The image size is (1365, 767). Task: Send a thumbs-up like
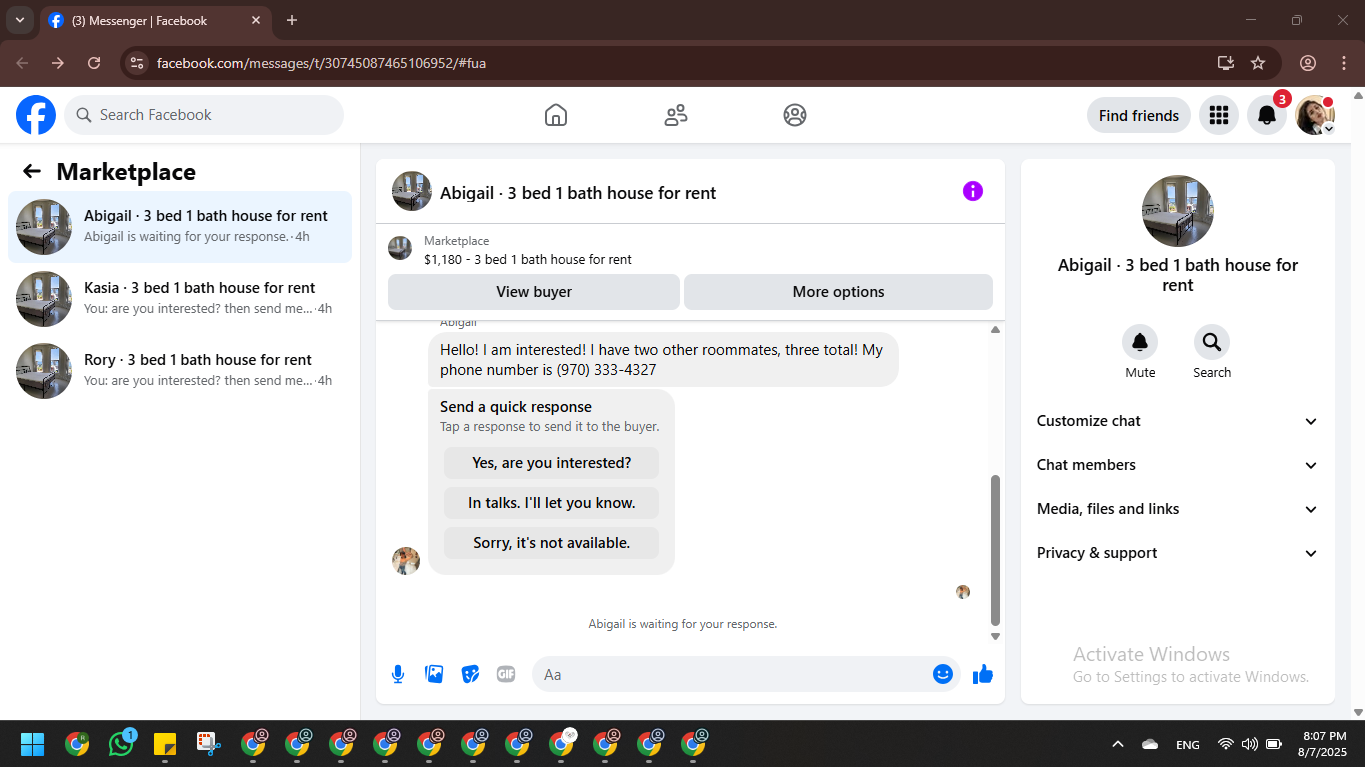(983, 674)
